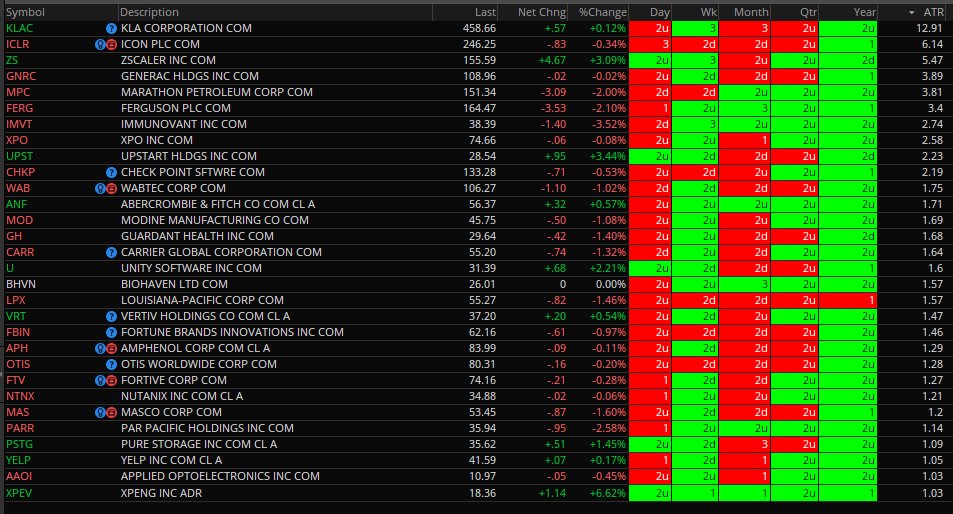The width and height of the screenshot is (953, 514).
Task: Sort by the Symbol column header
Action: pyautogui.click(x=26, y=12)
